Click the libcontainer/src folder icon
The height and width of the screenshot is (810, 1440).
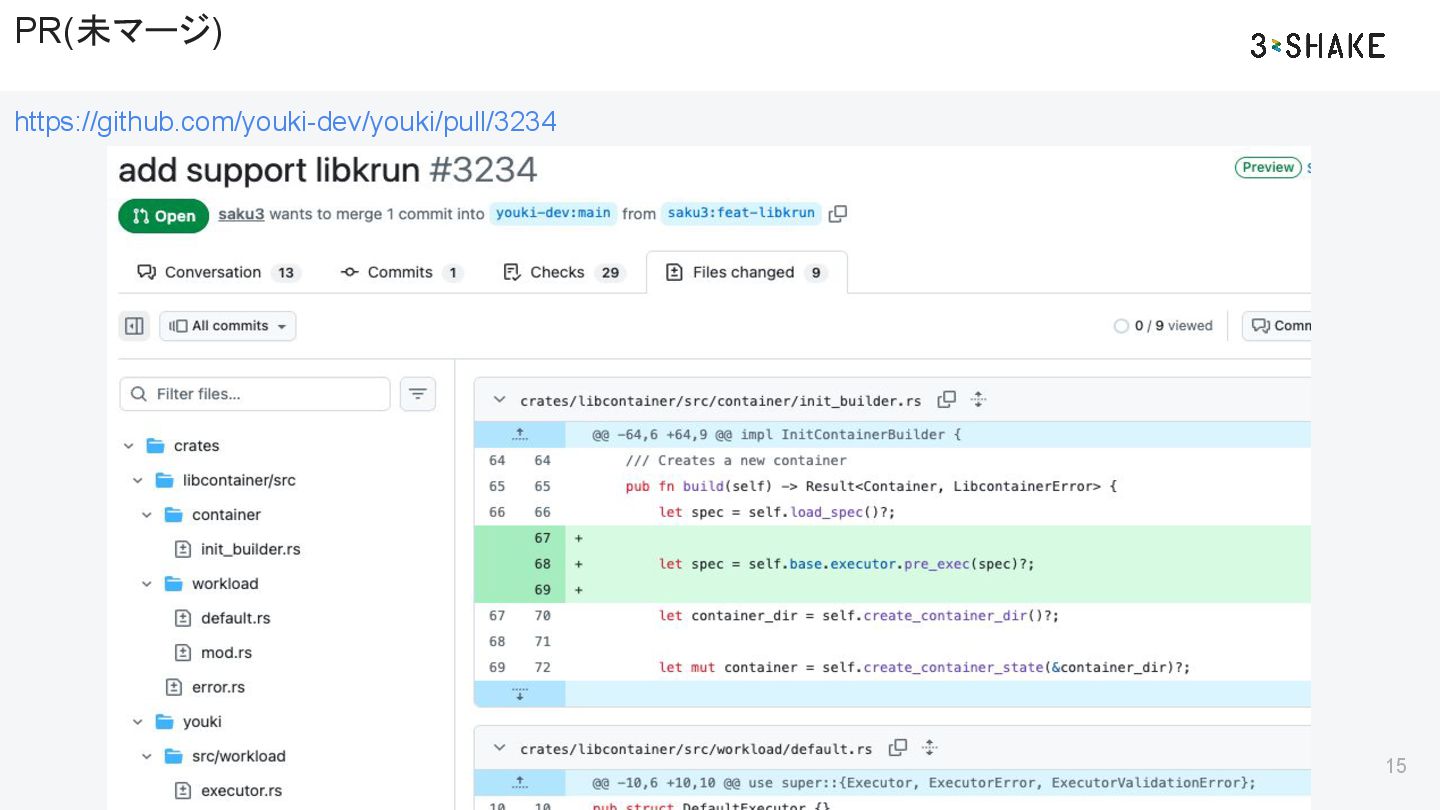164,481
